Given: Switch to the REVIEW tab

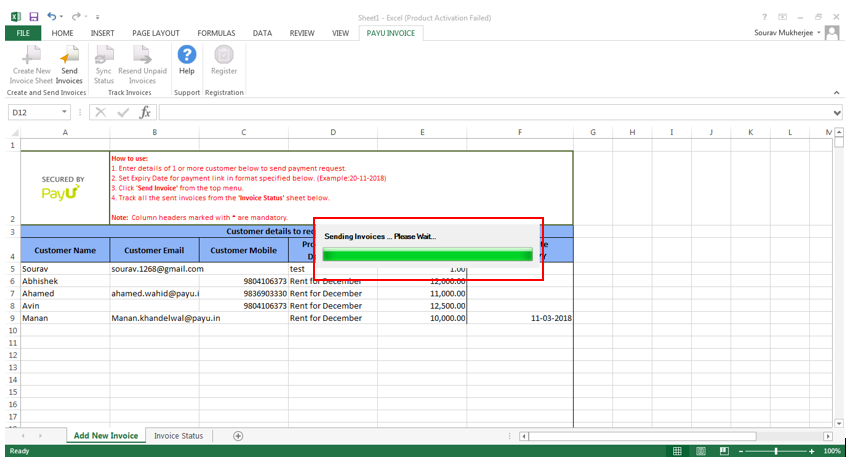Looking at the screenshot, I should pos(302,33).
